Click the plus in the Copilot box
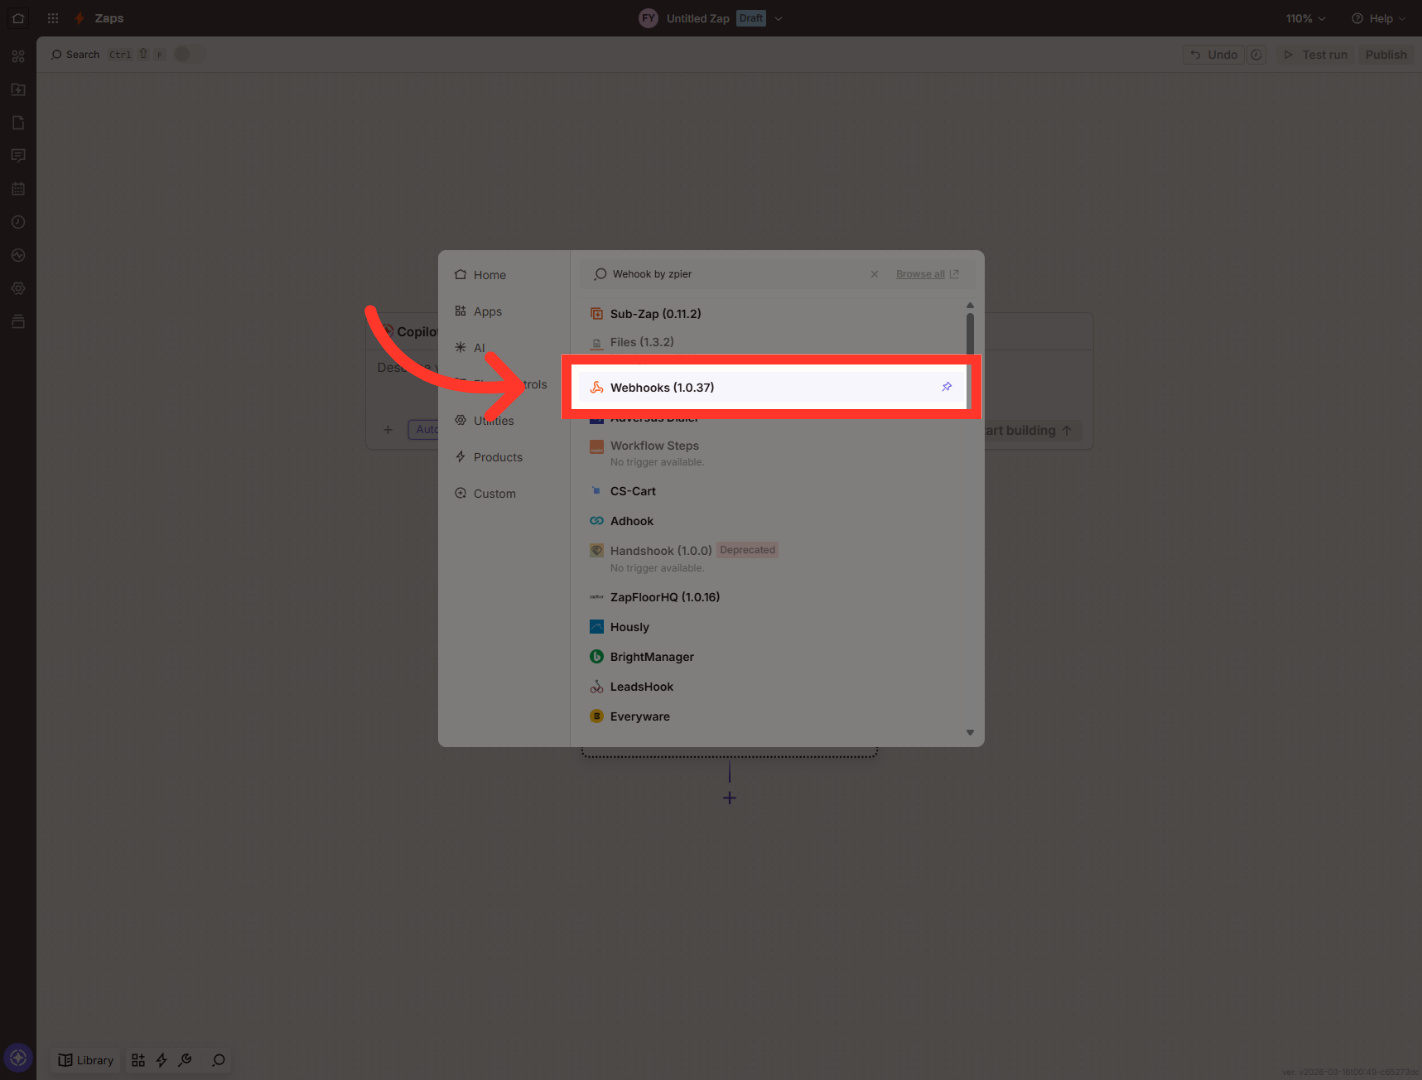Screen dimensions: 1422x1080 point(388,430)
